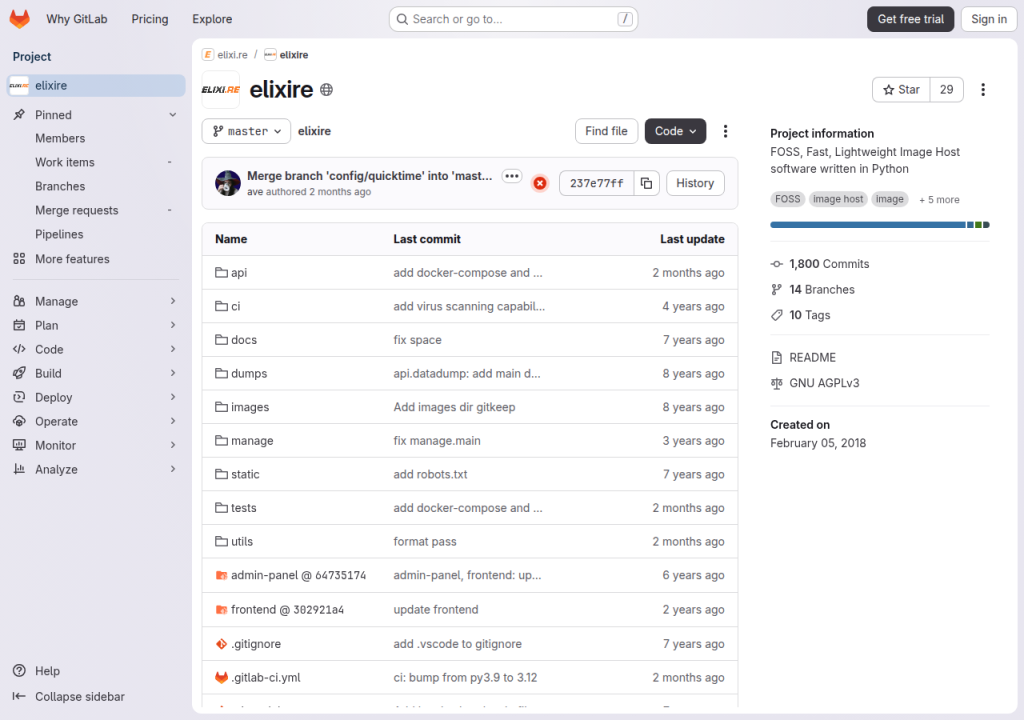The width and height of the screenshot is (1024, 720).
Task: Click the Pinned pin icon
Action: 19,114
